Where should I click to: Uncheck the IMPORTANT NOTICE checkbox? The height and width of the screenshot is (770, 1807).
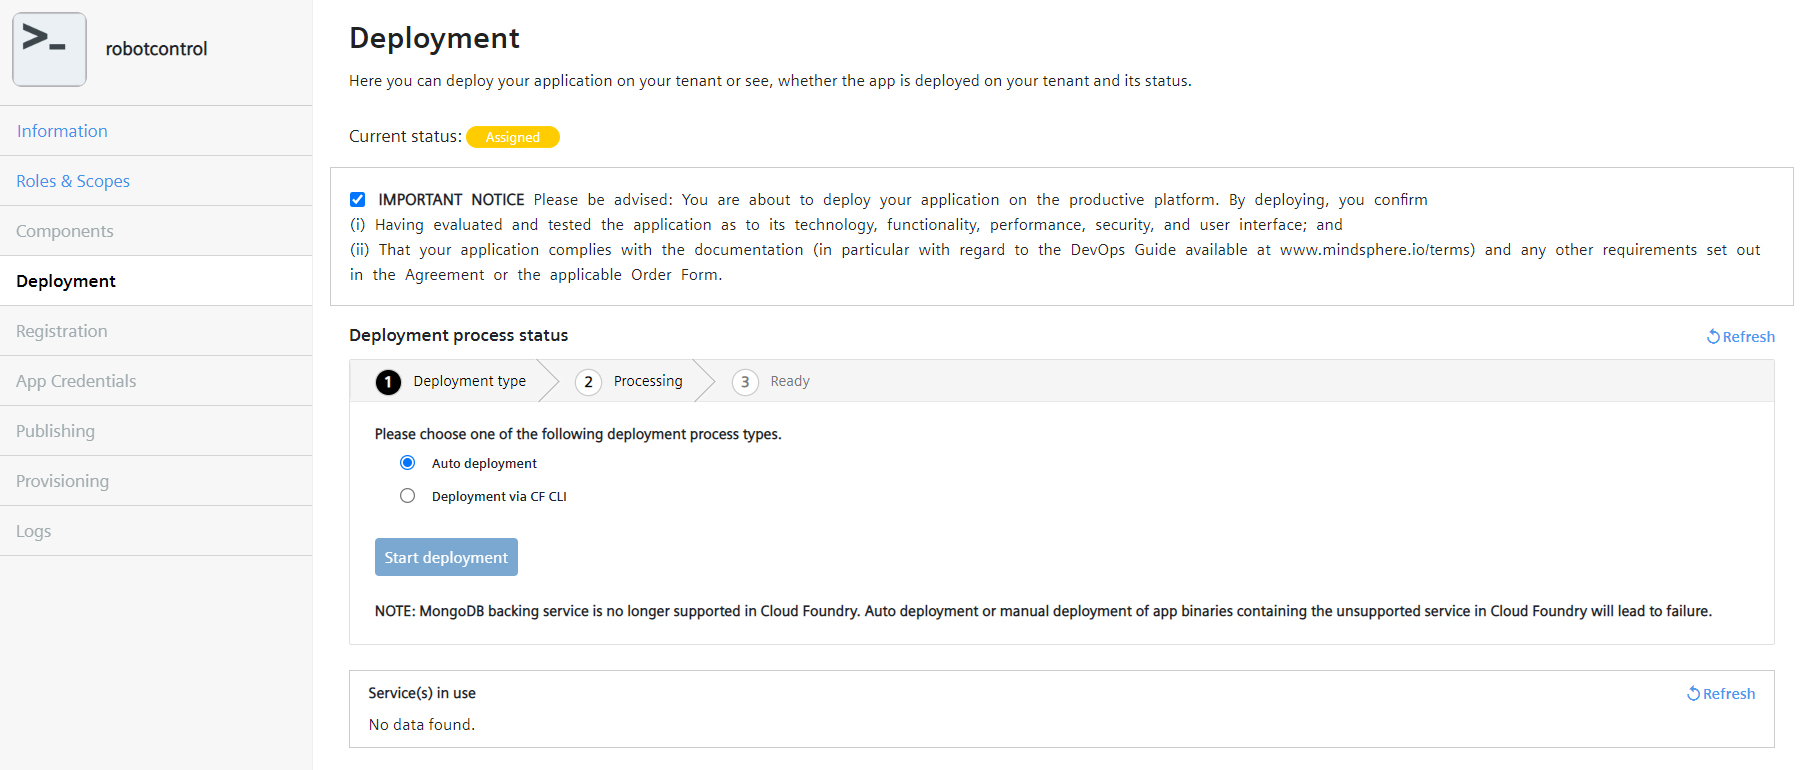[x=358, y=199]
